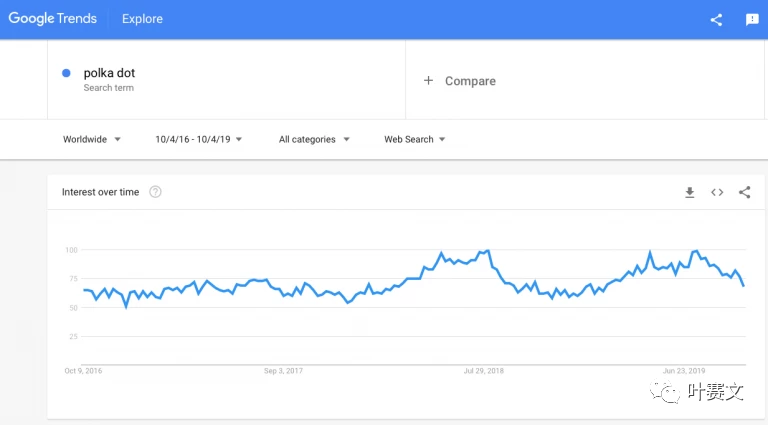Click chart peak near Jul 29, 2018
Screen dimensions: 768x425
487,252
